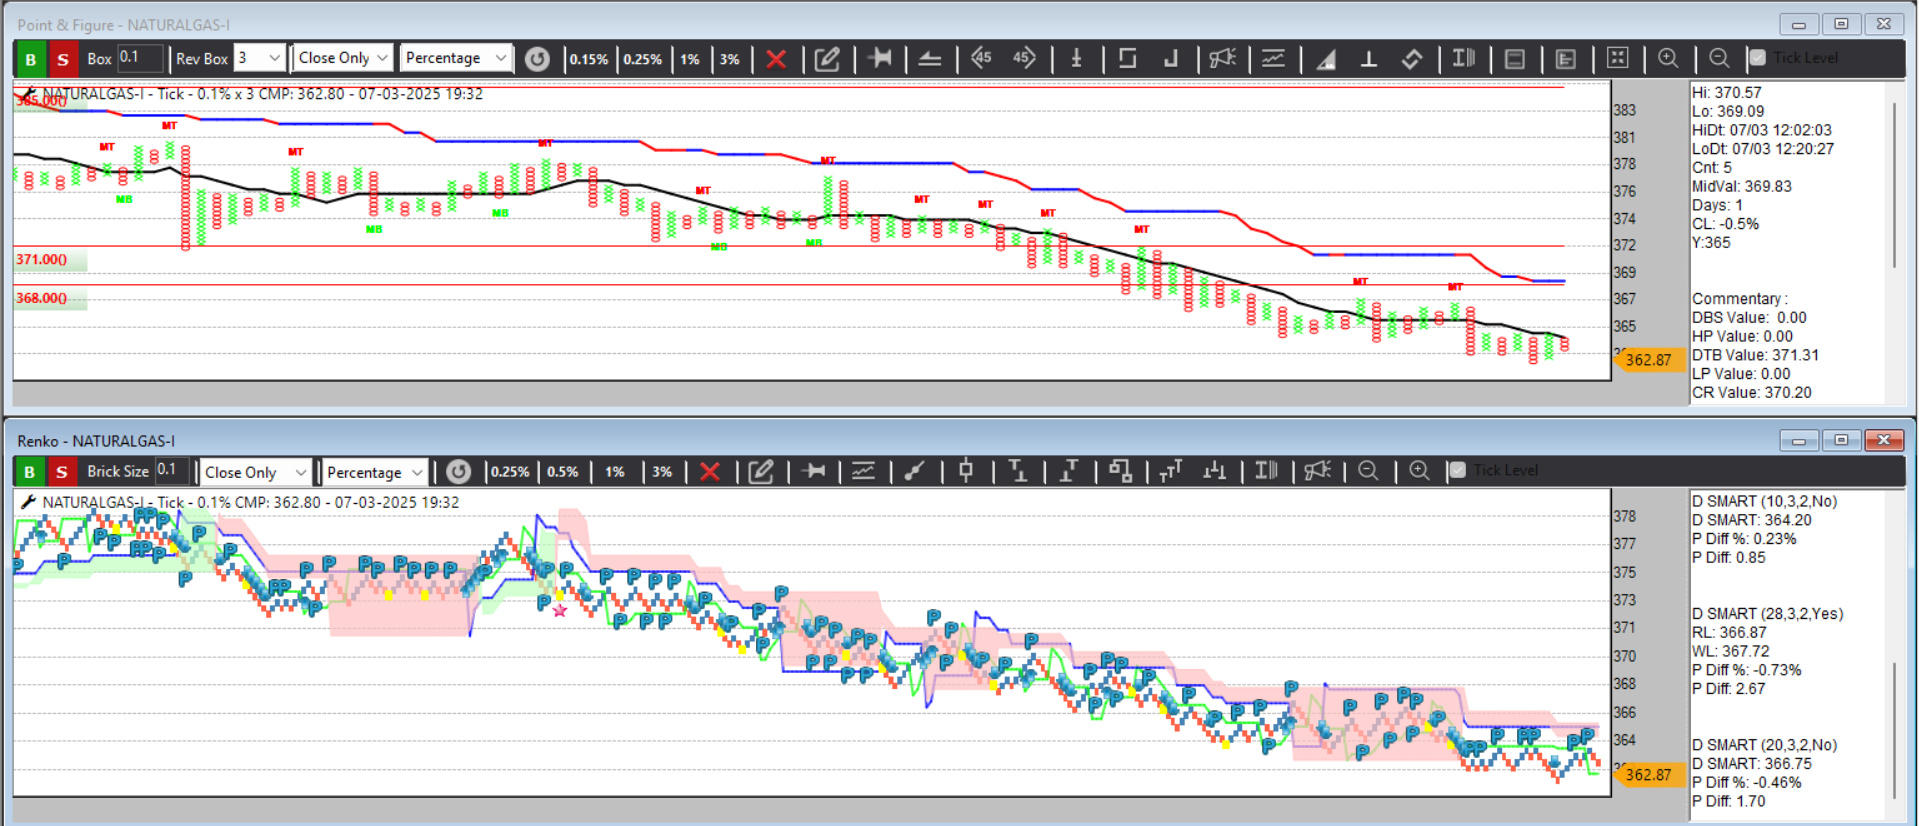Click the filled triangle ramp icon

point(1326,59)
